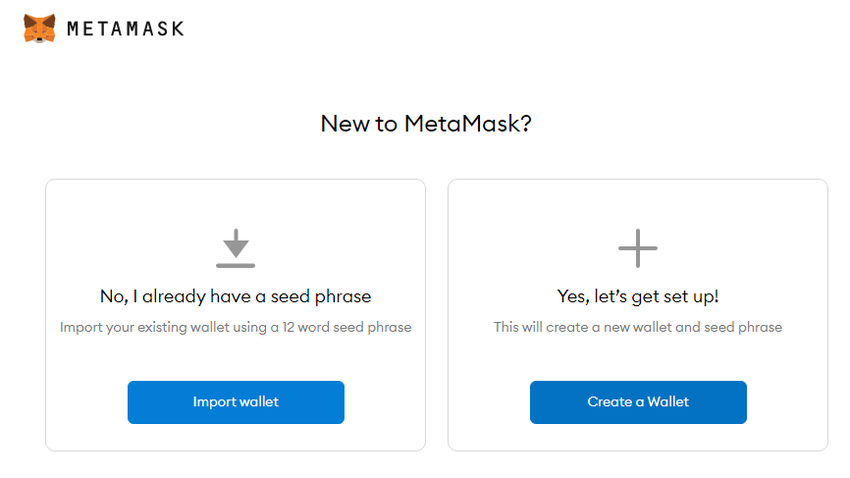Click "seed phrase" in right card description

point(747,327)
